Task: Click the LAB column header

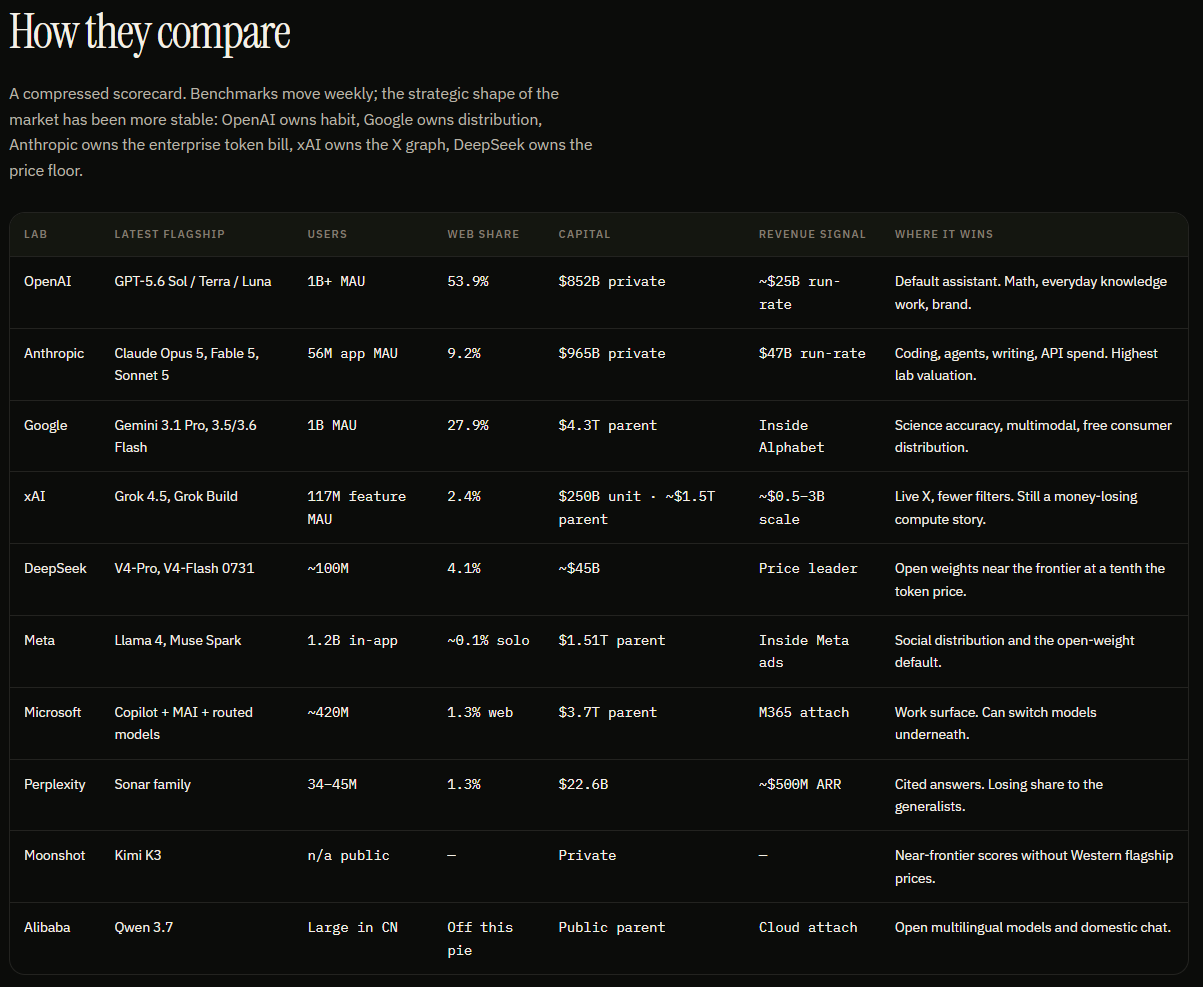Action: point(36,234)
